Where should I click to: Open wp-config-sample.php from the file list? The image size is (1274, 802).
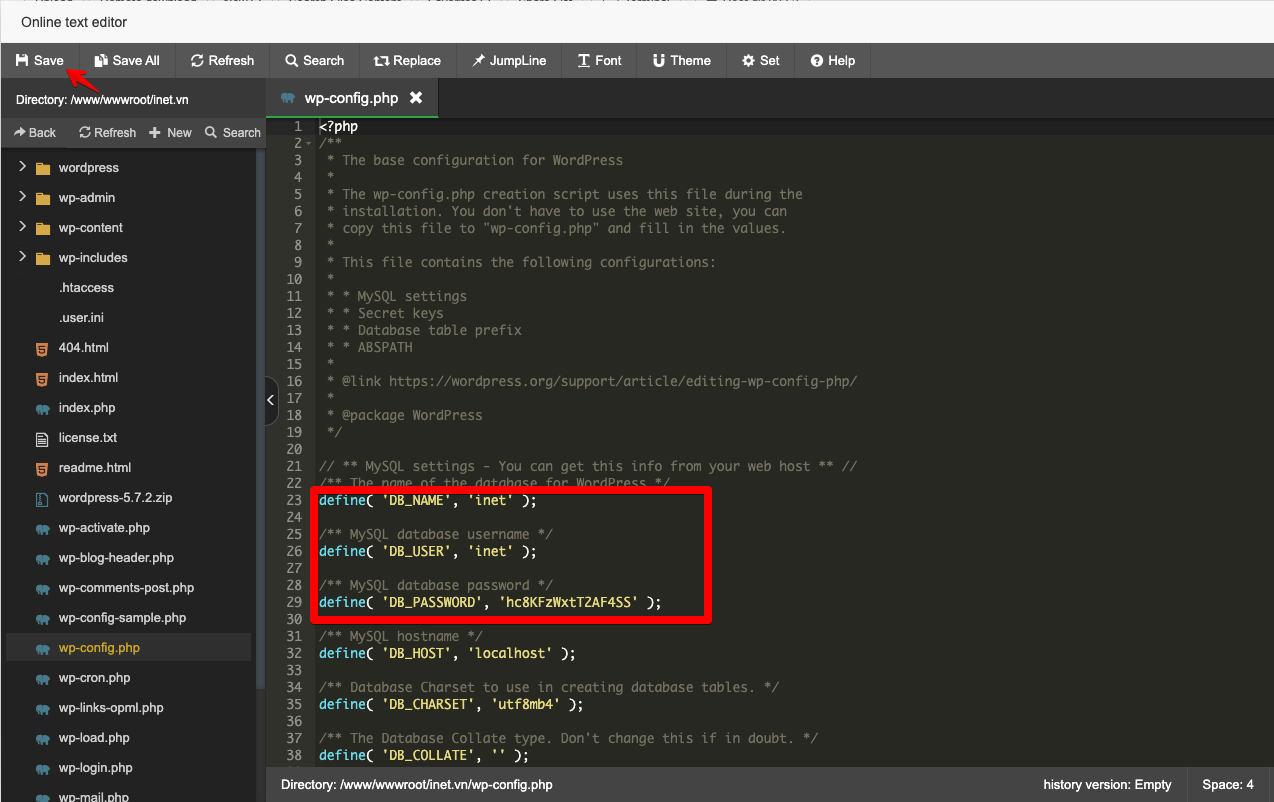[x=122, y=618]
